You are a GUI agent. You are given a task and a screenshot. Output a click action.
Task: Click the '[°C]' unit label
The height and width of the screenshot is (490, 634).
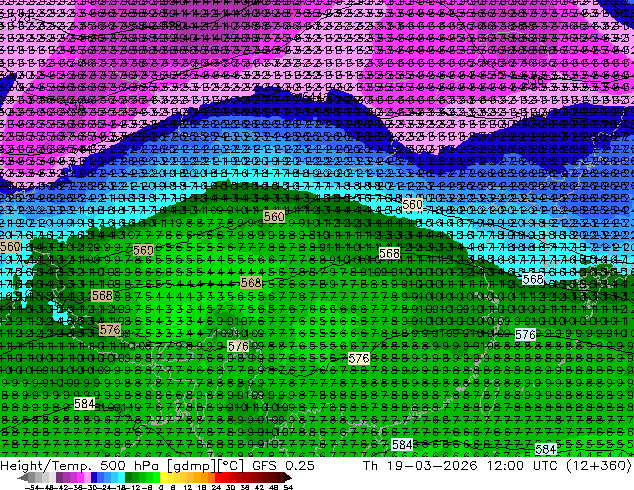[x=230, y=465]
